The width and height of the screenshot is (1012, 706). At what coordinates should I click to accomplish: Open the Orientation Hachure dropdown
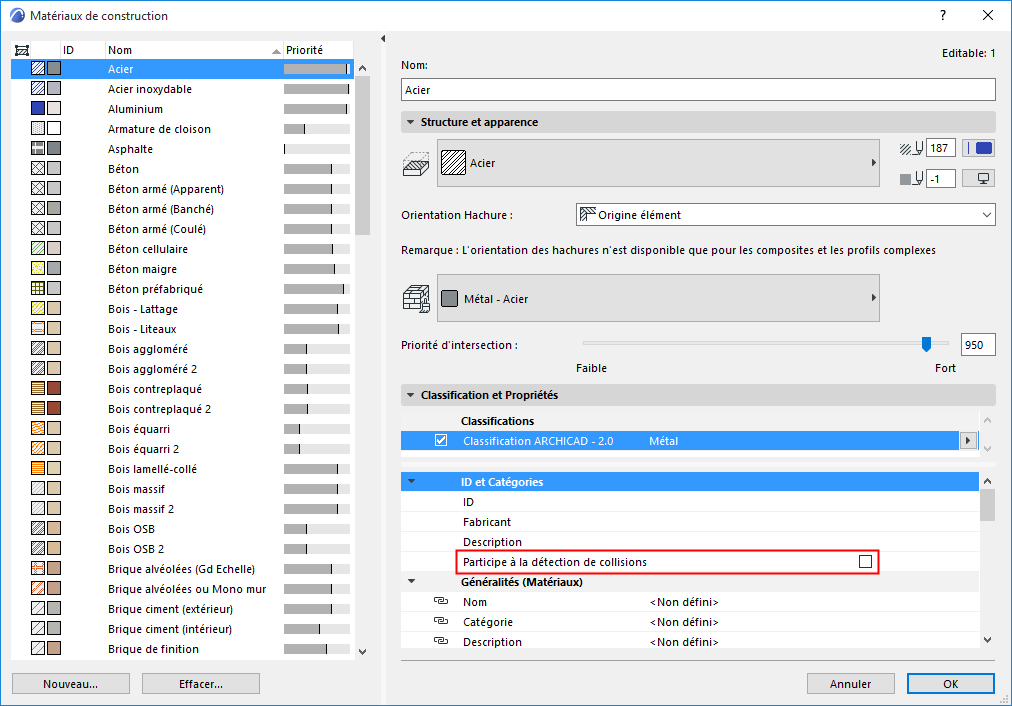pyautogui.click(x=983, y=214)
